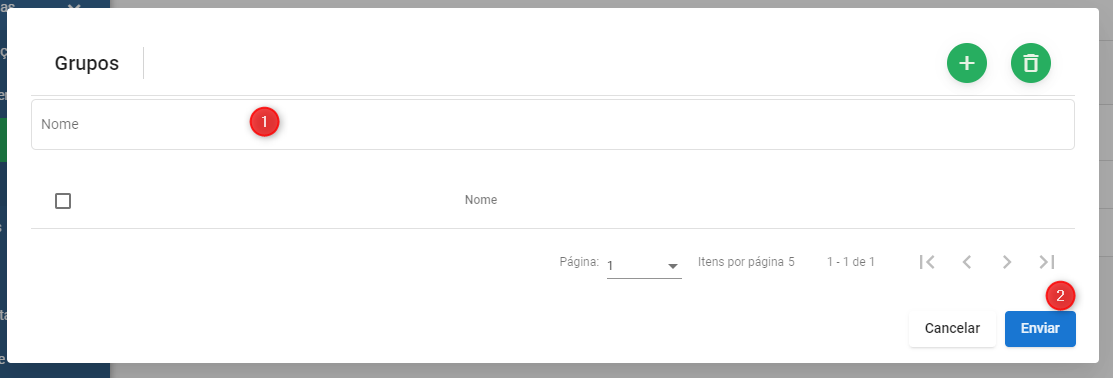Click the green trash delete icon
The height and width of the screenshot is (378, 1113).
pyautogui.click(x=1031, y=63)
